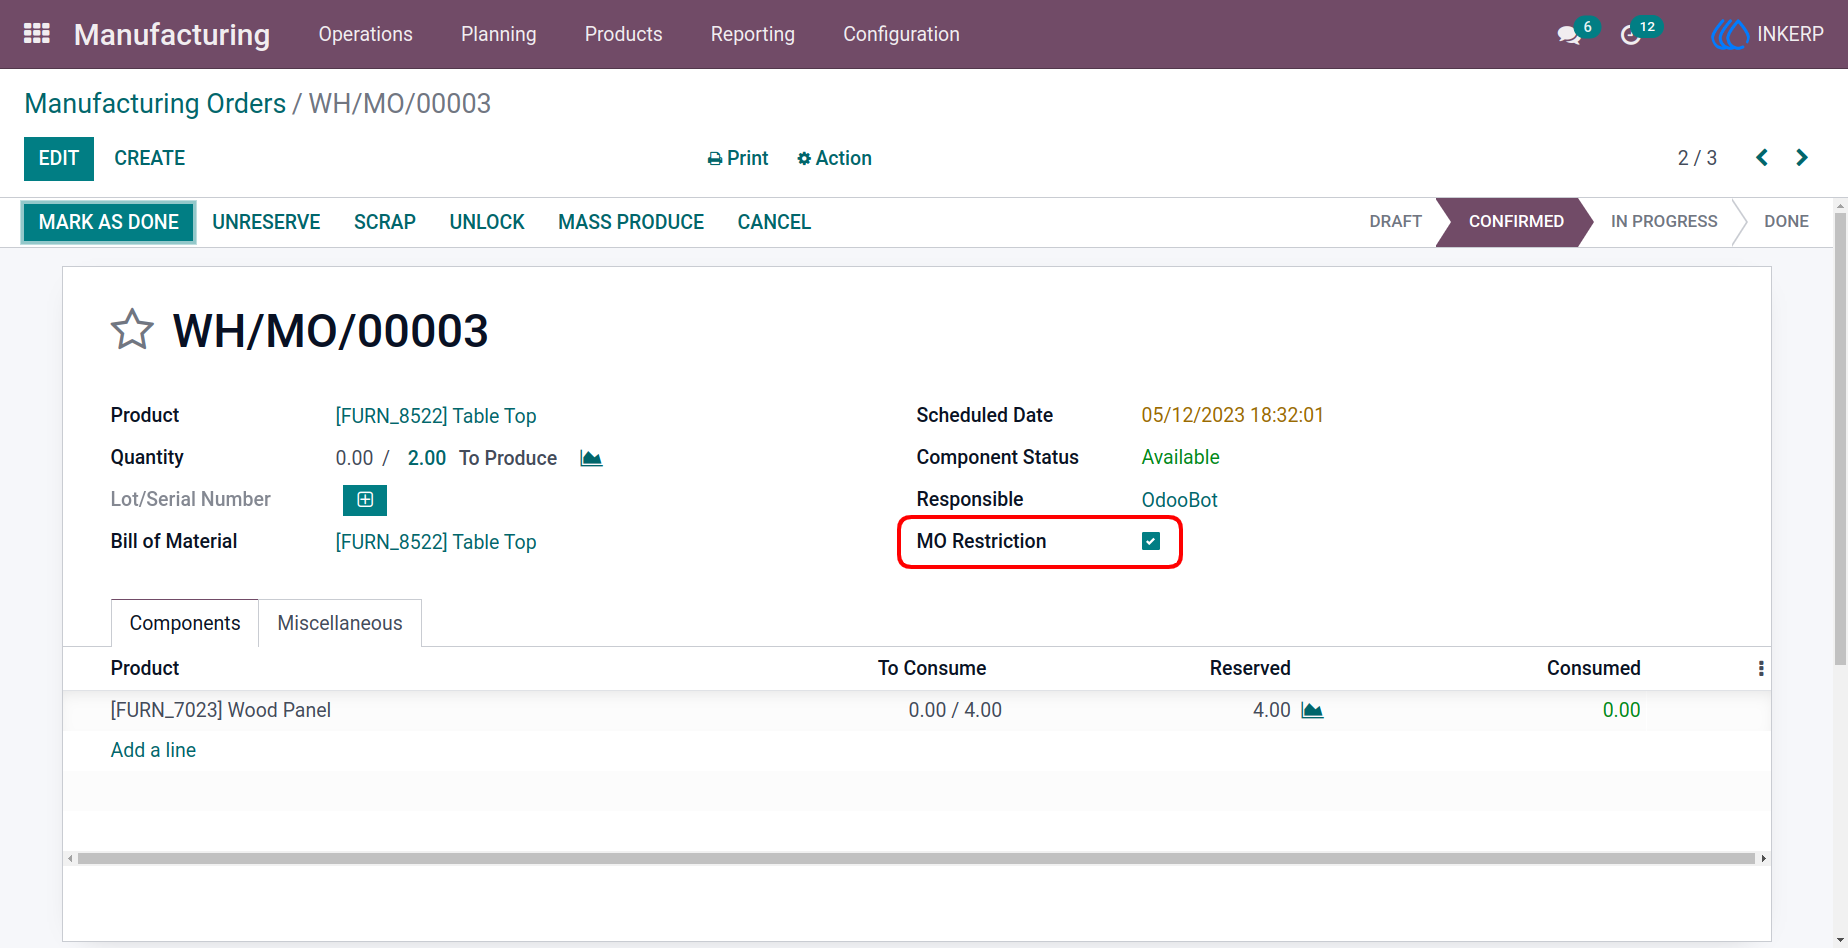Click the CANCEL button
The image size is (1848, 948).
pos(774,222)
